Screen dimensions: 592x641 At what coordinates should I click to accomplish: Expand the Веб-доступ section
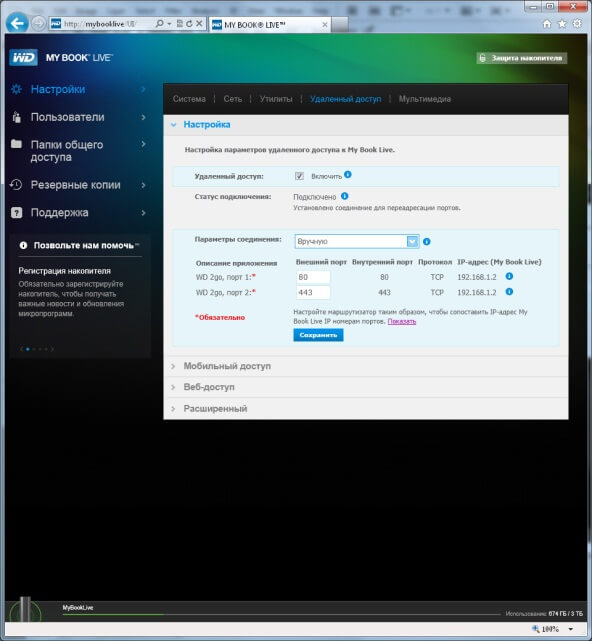click(209, 387)
